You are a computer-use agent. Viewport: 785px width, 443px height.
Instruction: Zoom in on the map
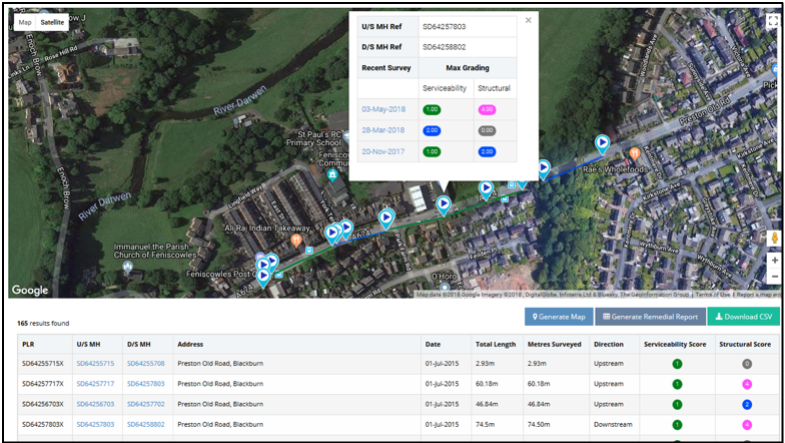tap(774, 259)
